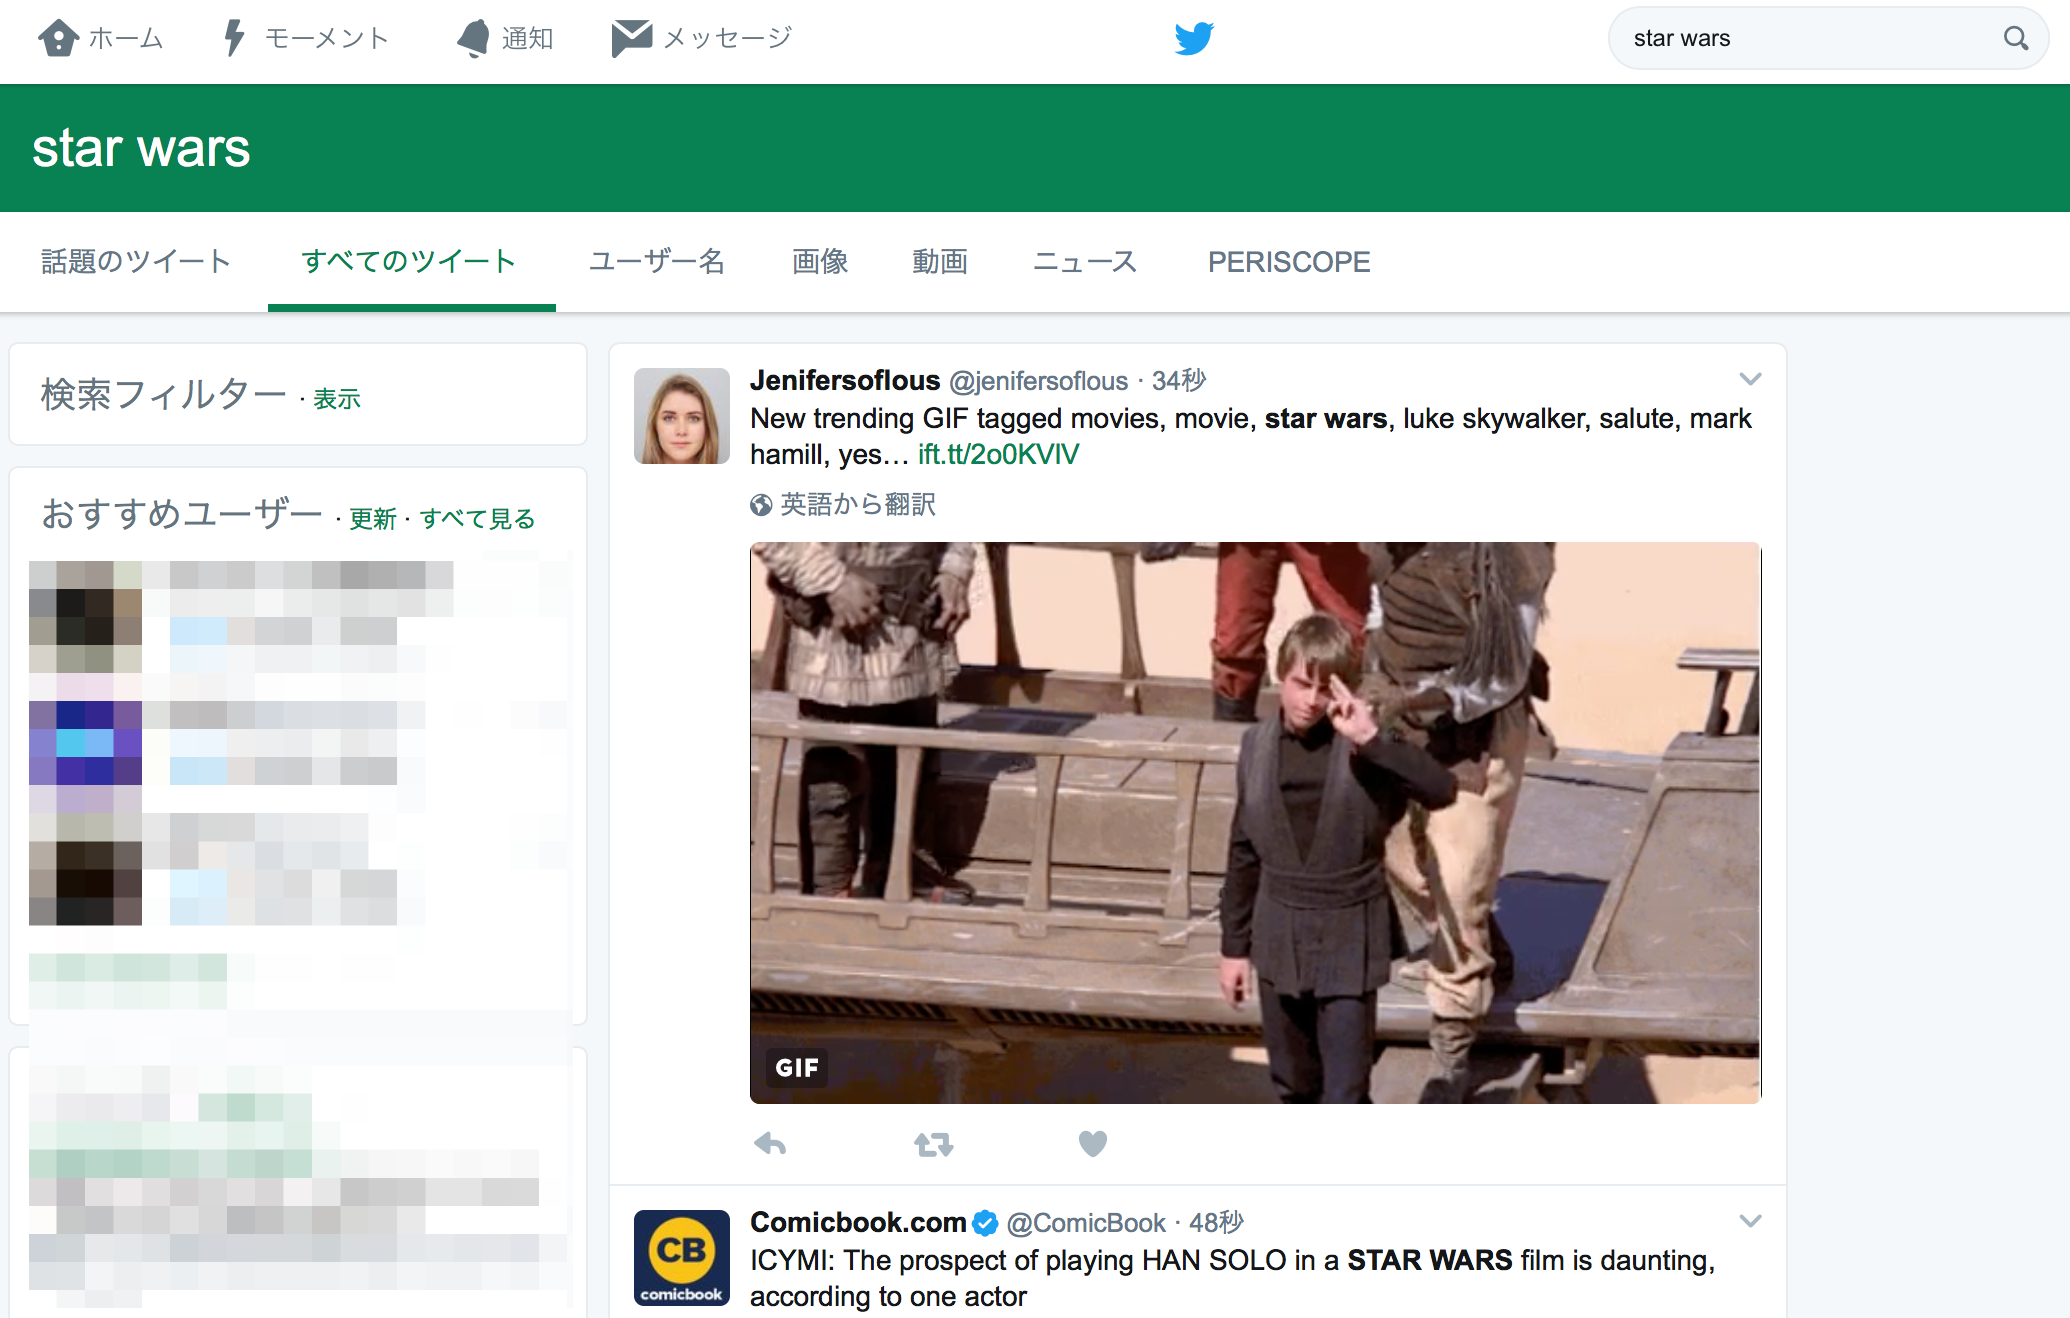Viewport: 2070px width, 1318px height.
Task: Open messages envelope icon
Action: [632, 38]
